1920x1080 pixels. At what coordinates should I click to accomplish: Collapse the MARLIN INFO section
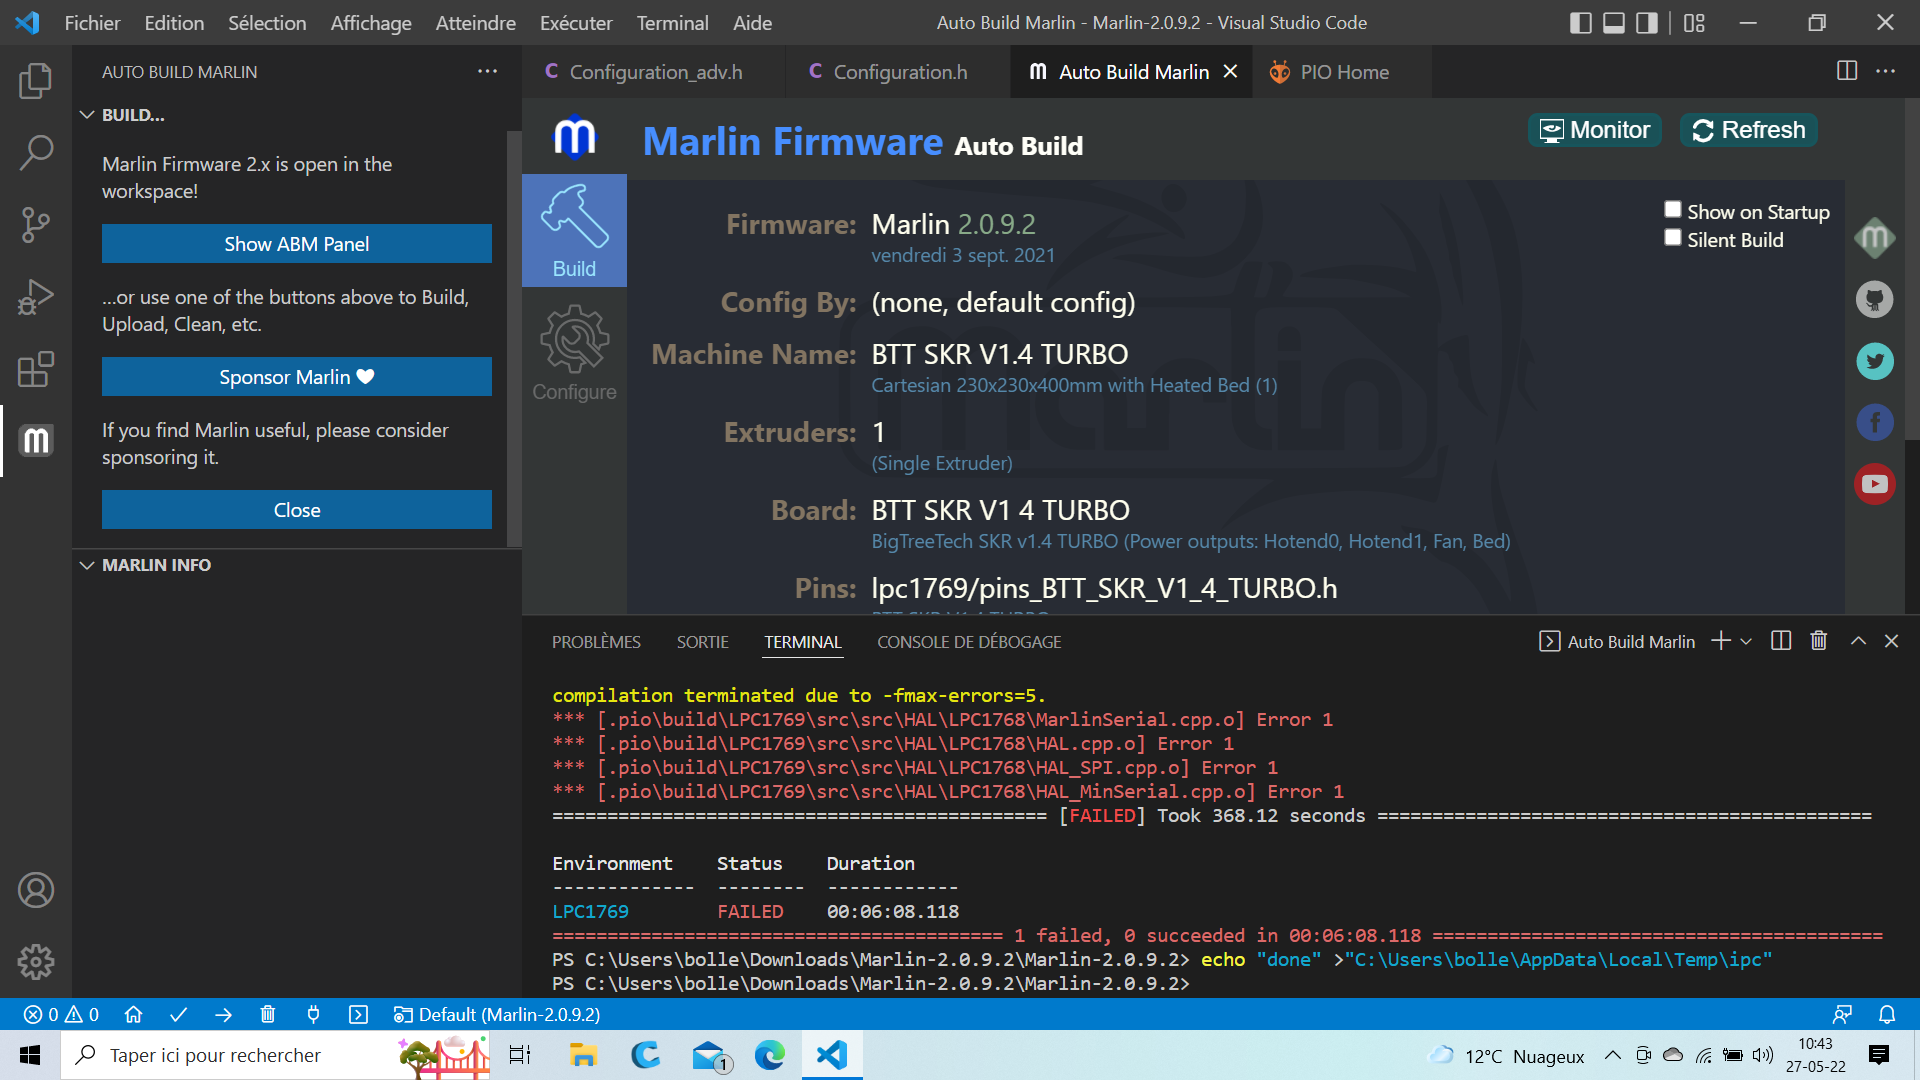[x=87, y=565]
